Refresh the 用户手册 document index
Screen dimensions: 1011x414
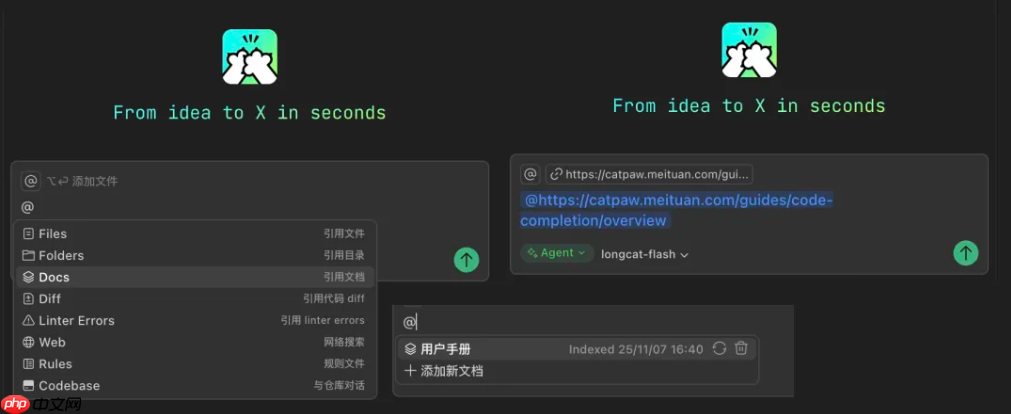pyautogui.click(x=719, y=349)
